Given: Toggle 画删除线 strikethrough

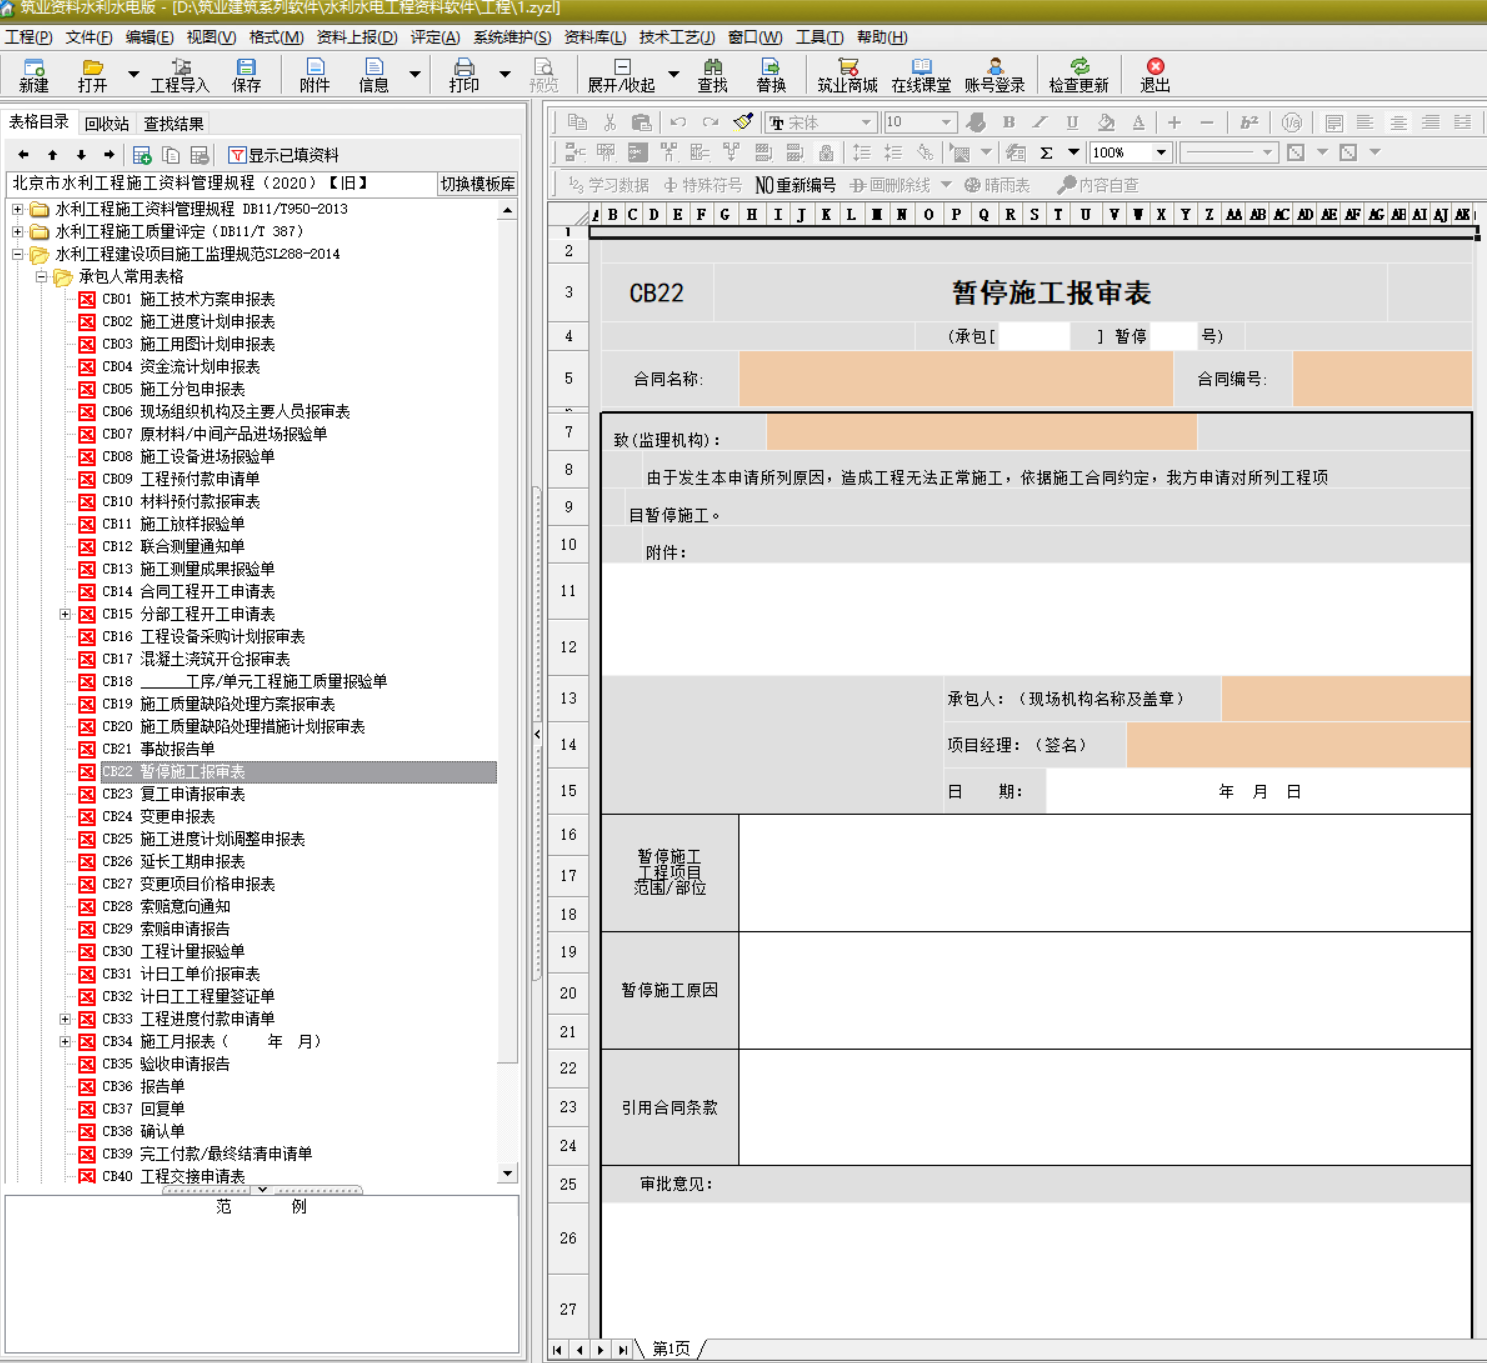Looking at the screenshot, I should pyautogui.click(x=890, y=185).
